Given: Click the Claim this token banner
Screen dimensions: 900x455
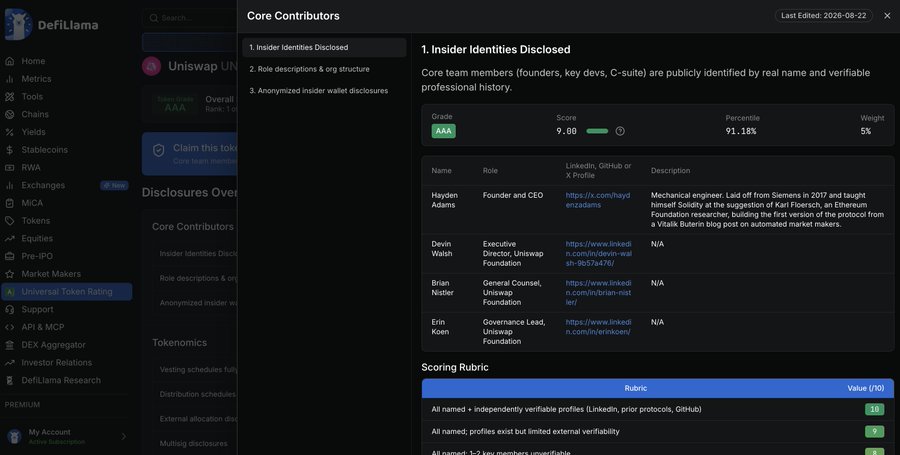Looking at the screenshot, I should point(189,154).
